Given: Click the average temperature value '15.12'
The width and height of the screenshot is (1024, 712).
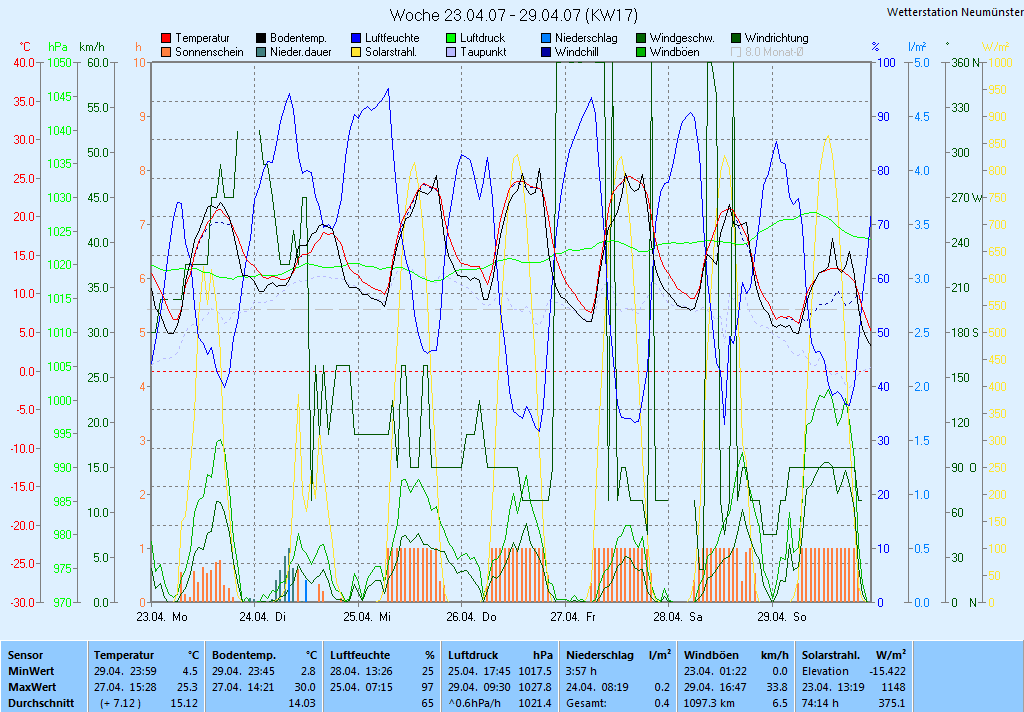Looking at the screenshot, I should 184,704.
